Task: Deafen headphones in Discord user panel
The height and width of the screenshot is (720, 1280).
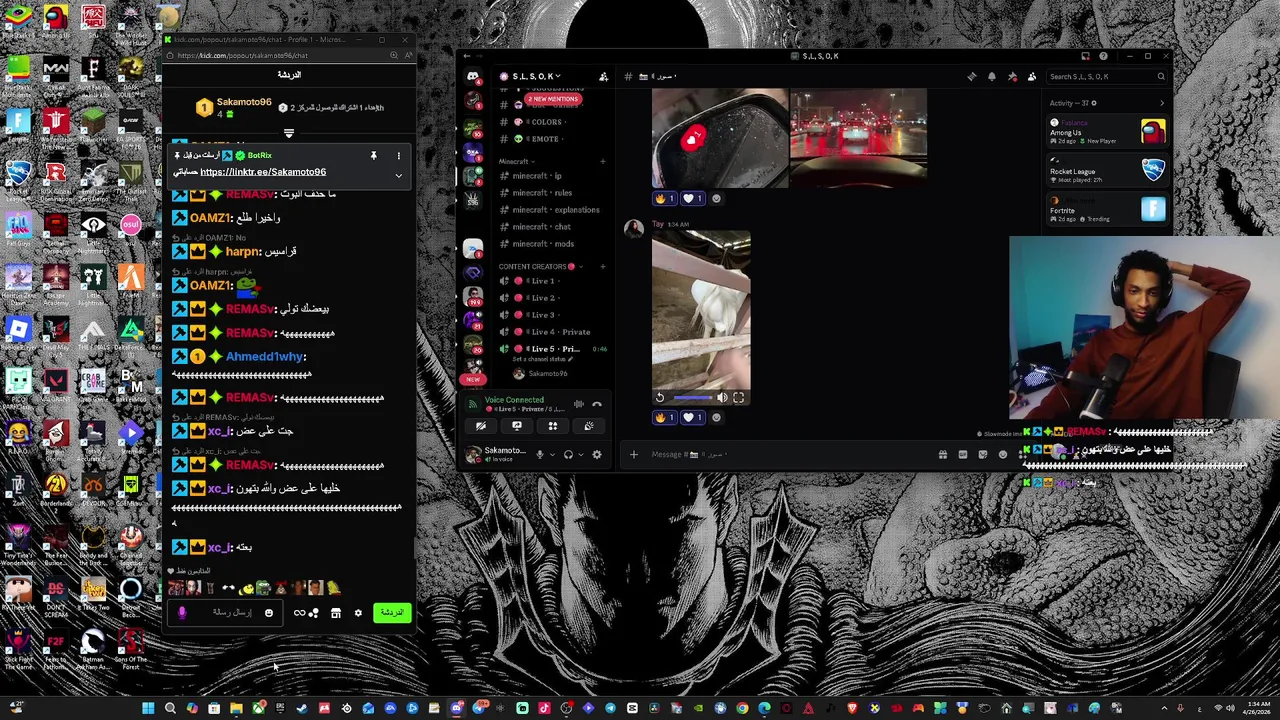Action: 568,455
